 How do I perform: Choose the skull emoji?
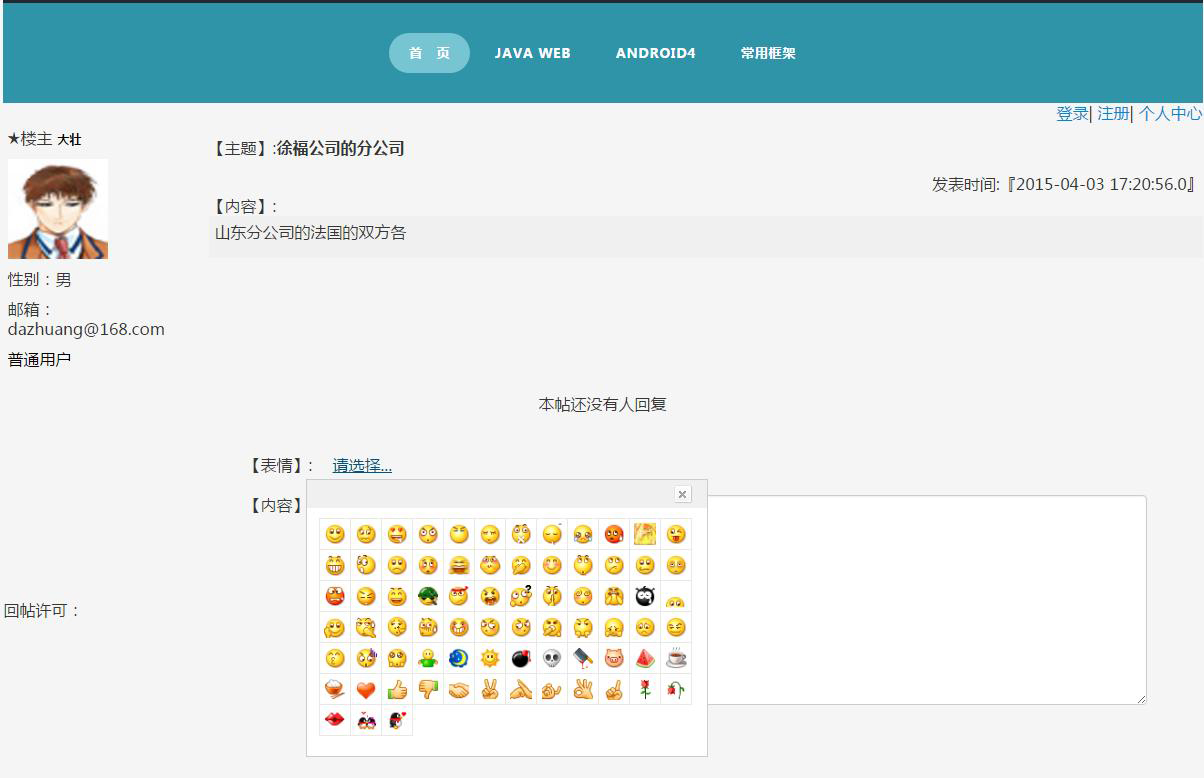pyautogui.click(x=552, y=659)
